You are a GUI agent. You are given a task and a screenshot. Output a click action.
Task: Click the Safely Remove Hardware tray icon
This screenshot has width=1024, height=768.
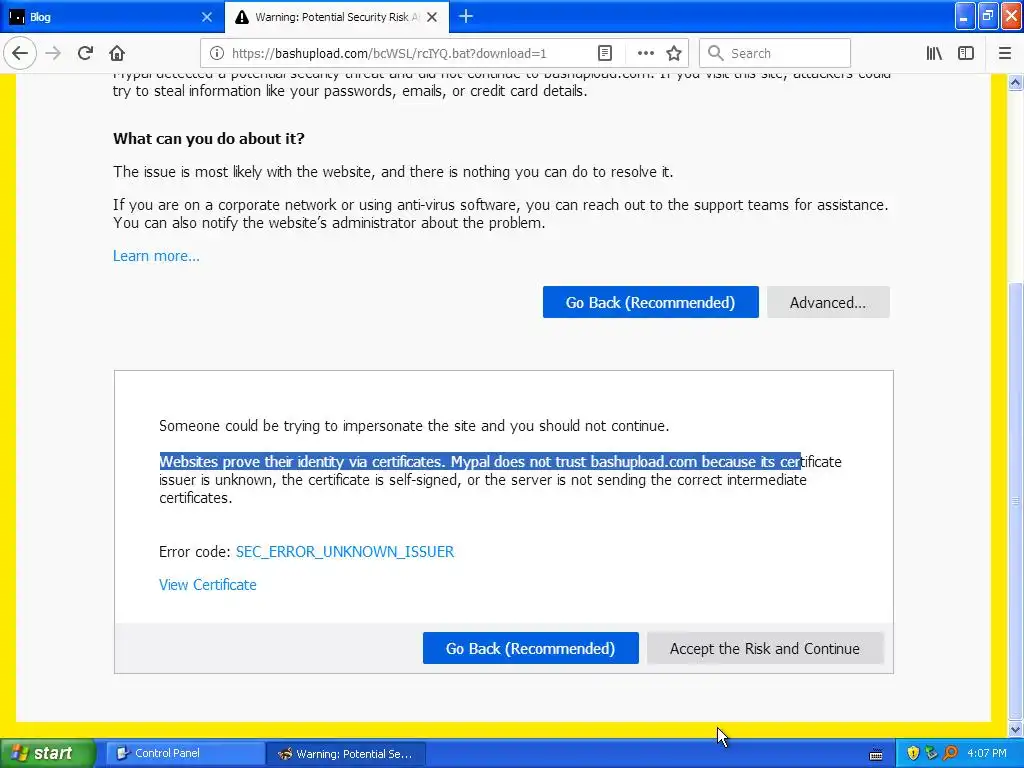pyautogui.click(x=932, y=754)
